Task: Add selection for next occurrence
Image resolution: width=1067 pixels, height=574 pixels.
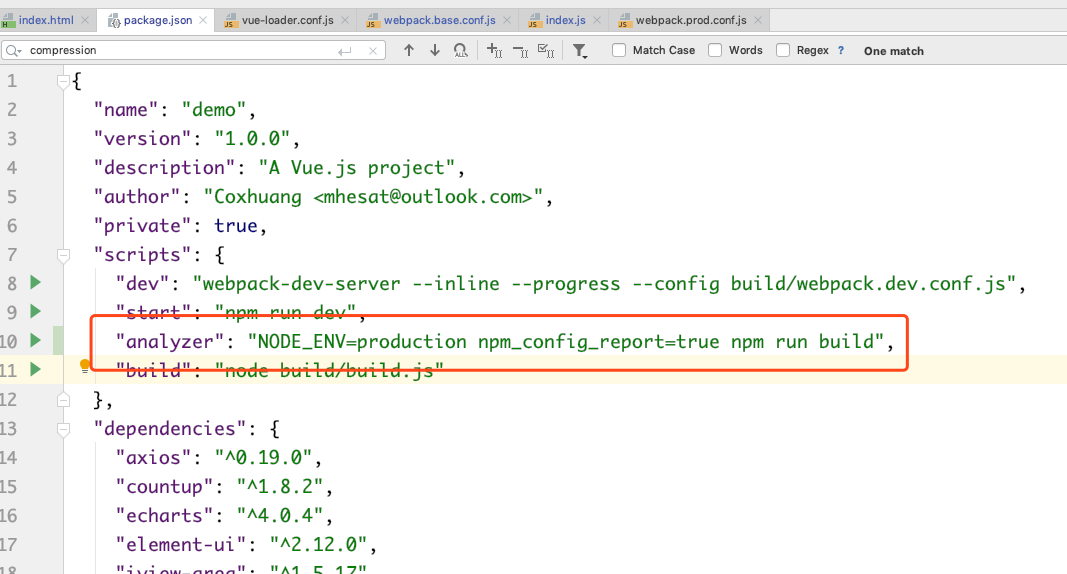Action: (x=495, y=50)
